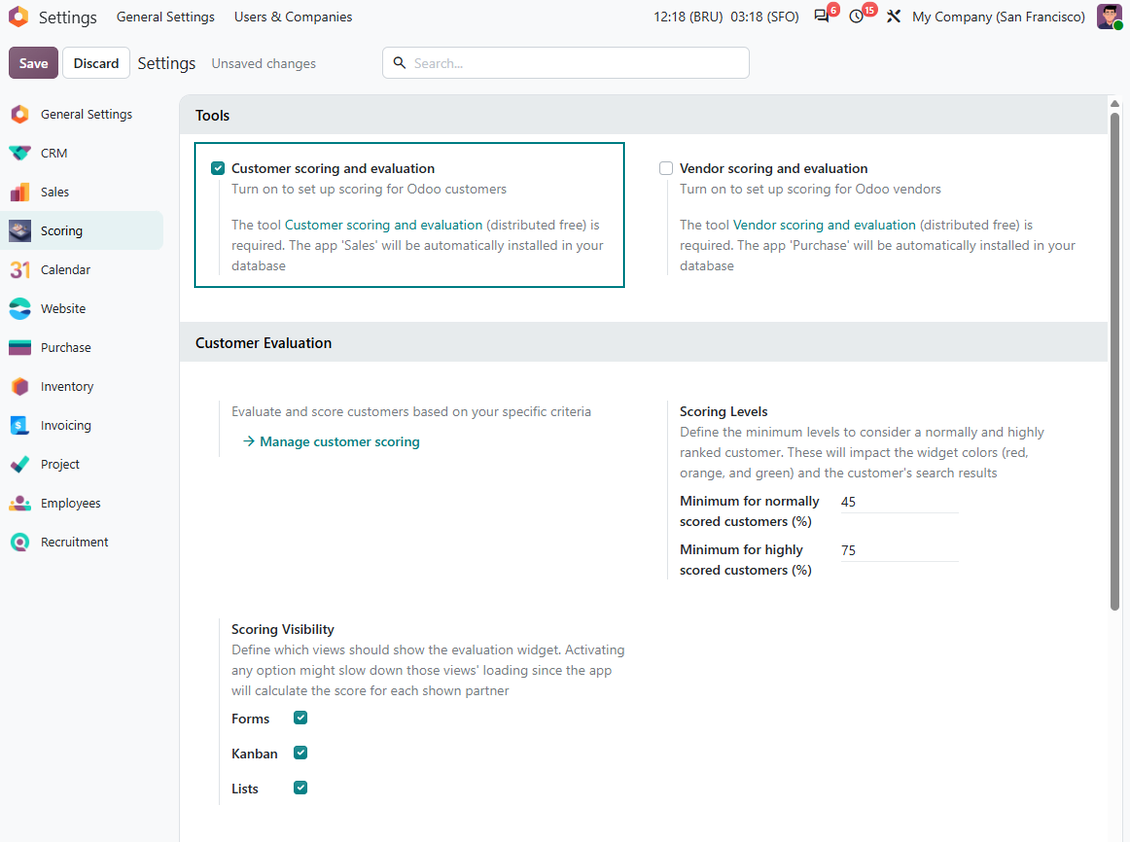Click the Inventory sidebar icon
Image resolution: width=1130 pixels, height=842 pixels.
(x=20, y=386)
